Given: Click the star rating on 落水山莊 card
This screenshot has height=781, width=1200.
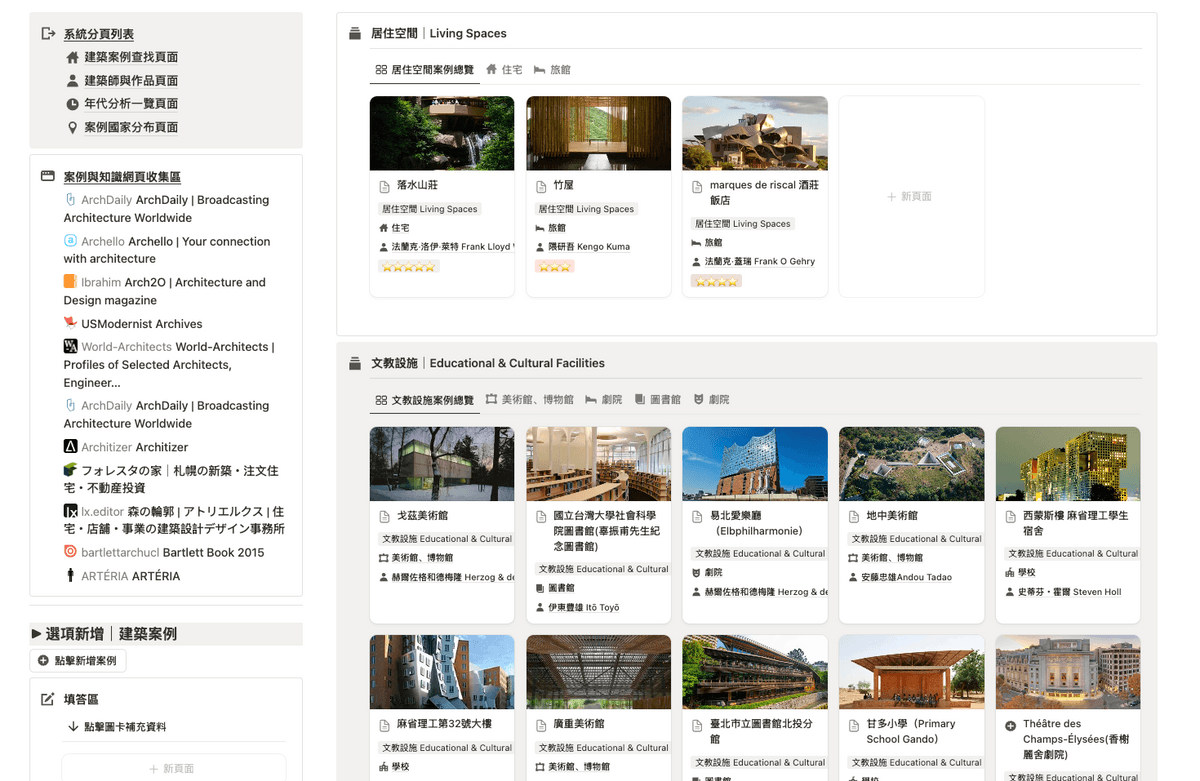Looking at the screenshot, I should pos(408,267).
